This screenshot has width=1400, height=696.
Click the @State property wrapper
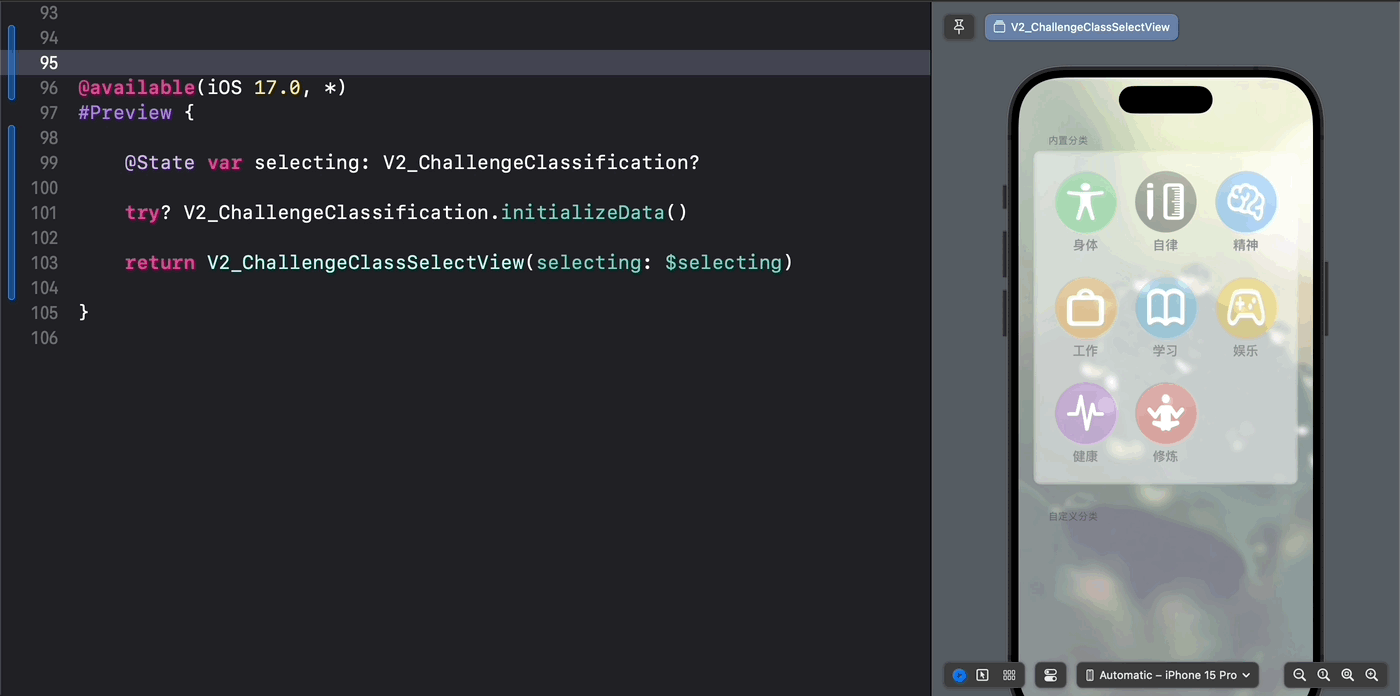(x=160, y=163)
